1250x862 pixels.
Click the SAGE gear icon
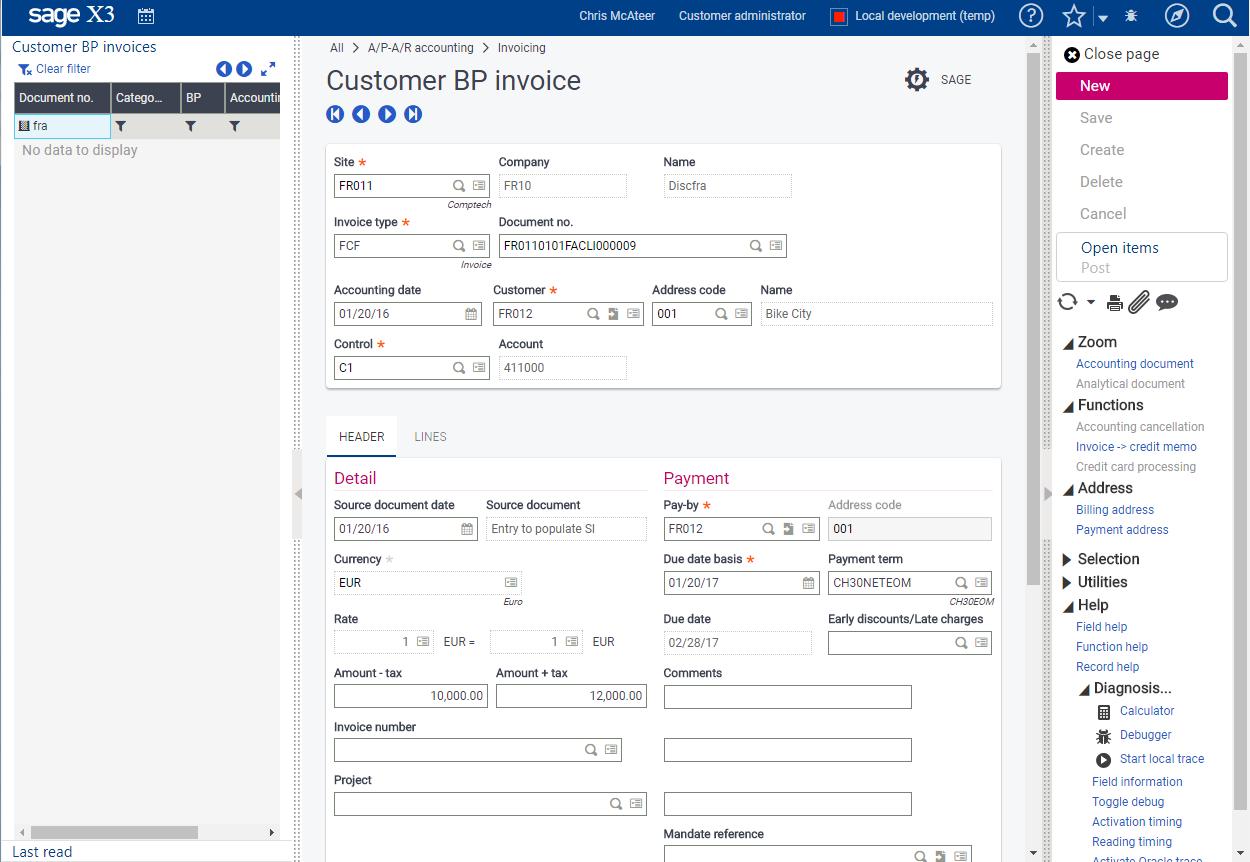coord(917,80)
